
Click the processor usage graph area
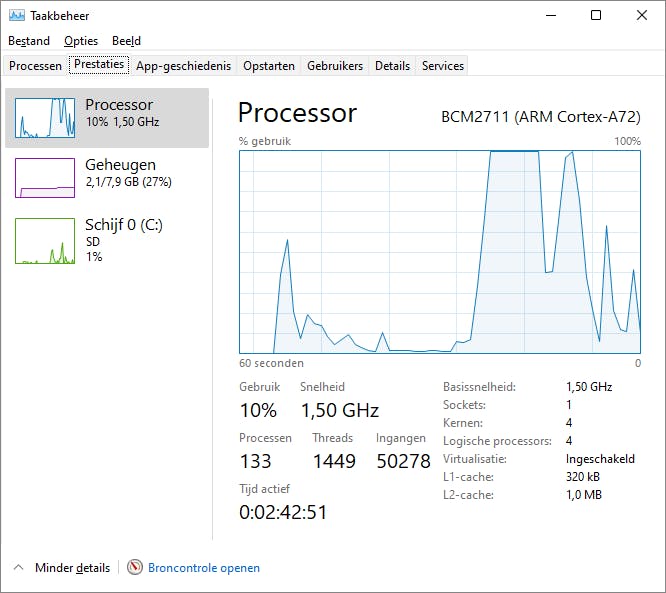coord(440,251)
